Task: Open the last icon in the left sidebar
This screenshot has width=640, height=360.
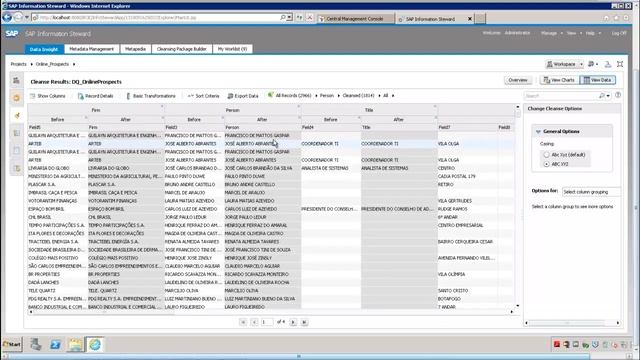Action: (16, 168)
